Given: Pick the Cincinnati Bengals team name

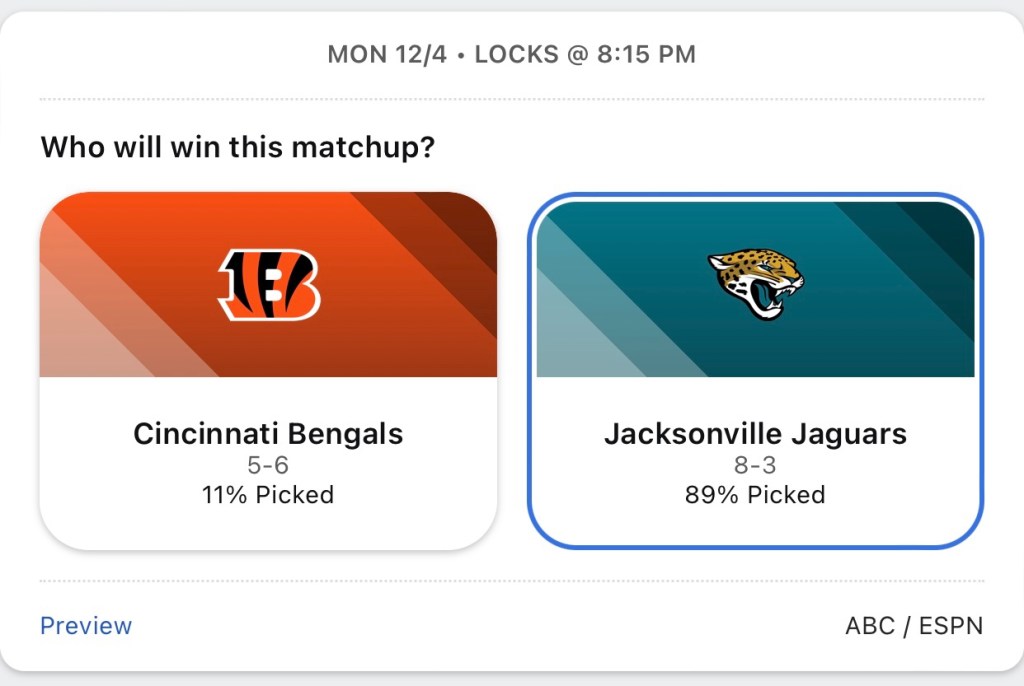Looking at the screenshot, I should (268, 434).
